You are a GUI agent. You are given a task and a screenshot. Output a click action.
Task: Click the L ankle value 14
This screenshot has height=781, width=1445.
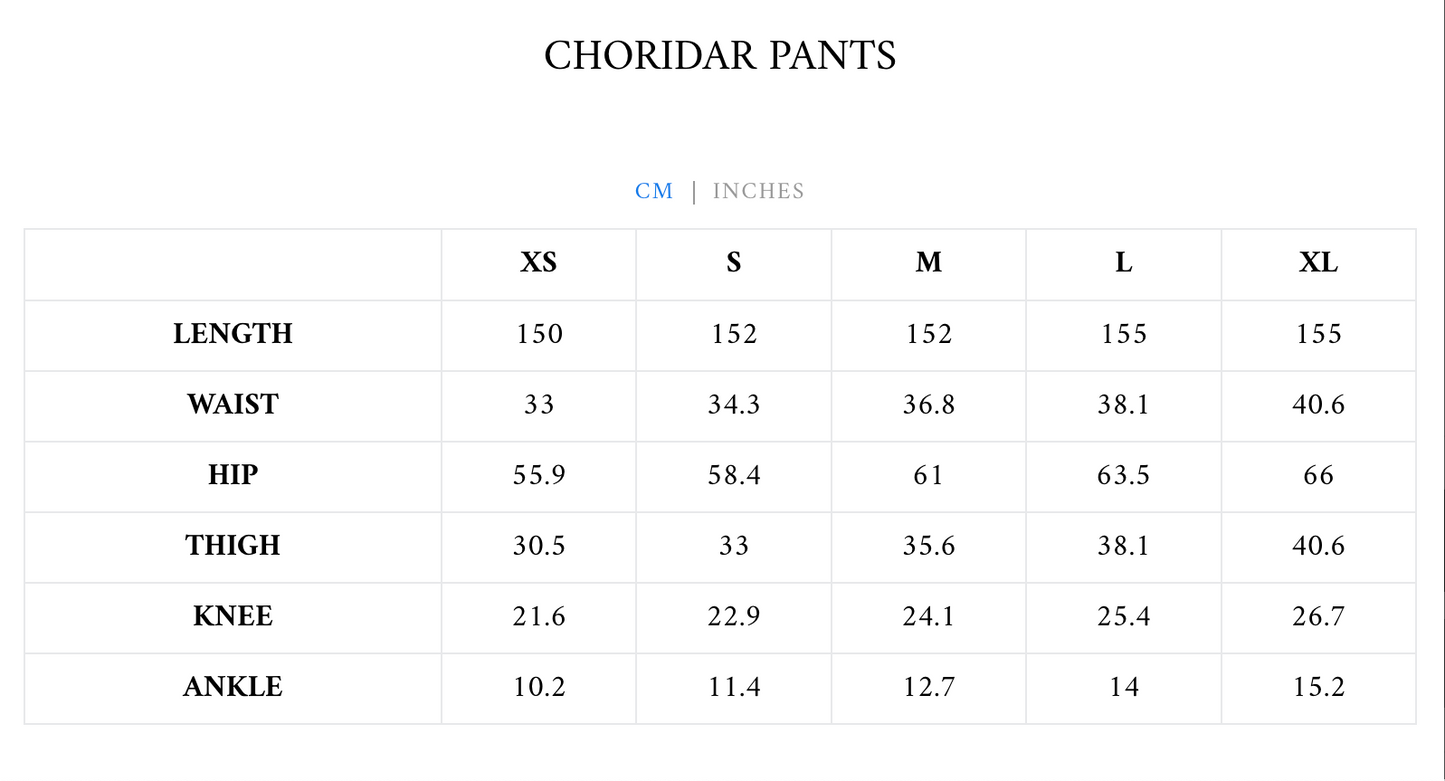coord(1123,687)
